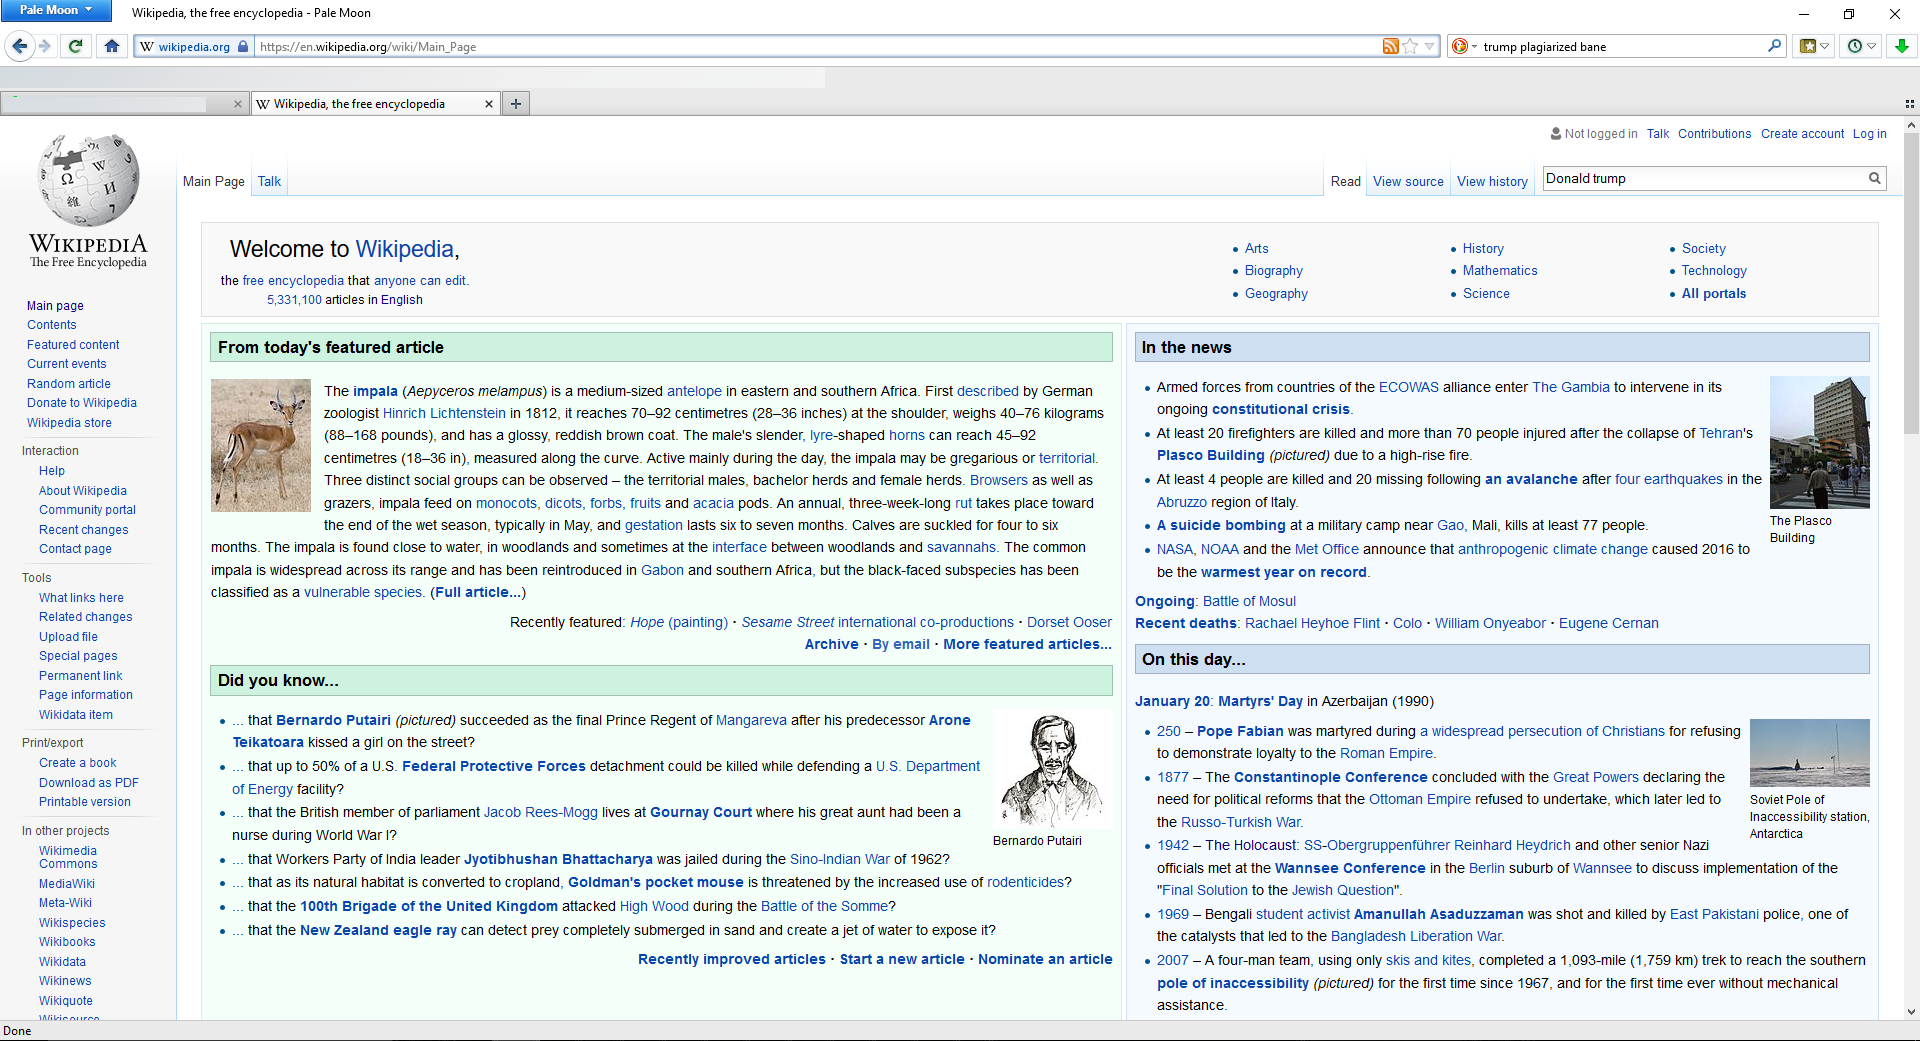Open the View source tab
Viewport: 1920px width, 1041px height.
coord(1408,181)
